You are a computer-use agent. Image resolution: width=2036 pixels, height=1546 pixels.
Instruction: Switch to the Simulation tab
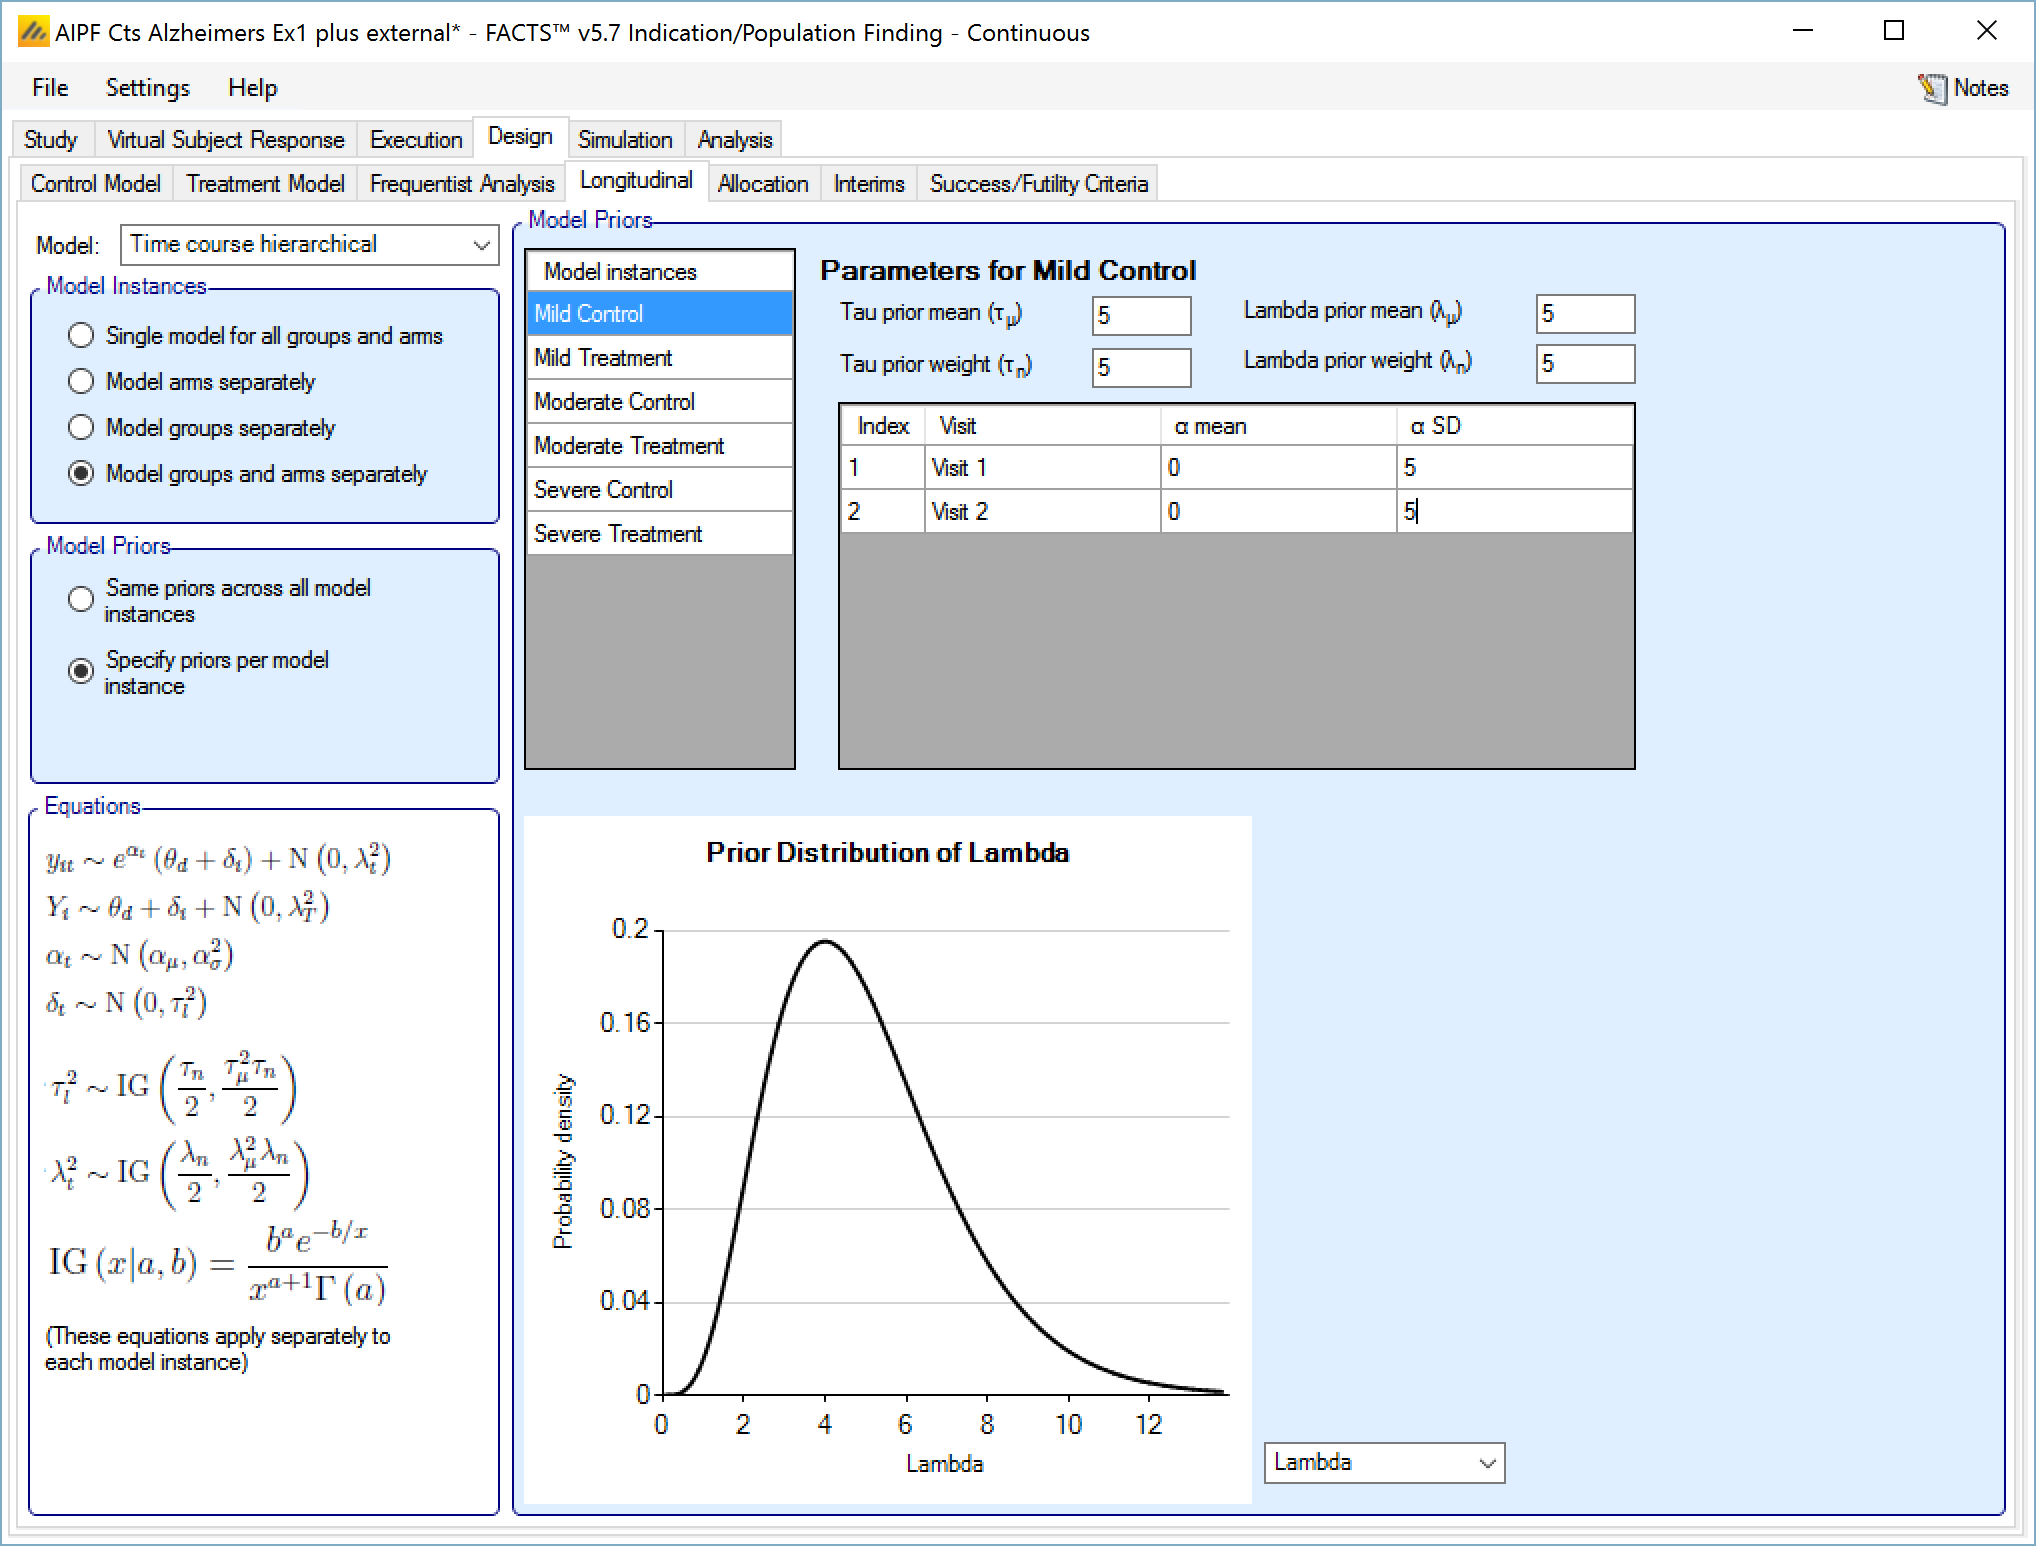pyautogui.click(x=625, y=140)
